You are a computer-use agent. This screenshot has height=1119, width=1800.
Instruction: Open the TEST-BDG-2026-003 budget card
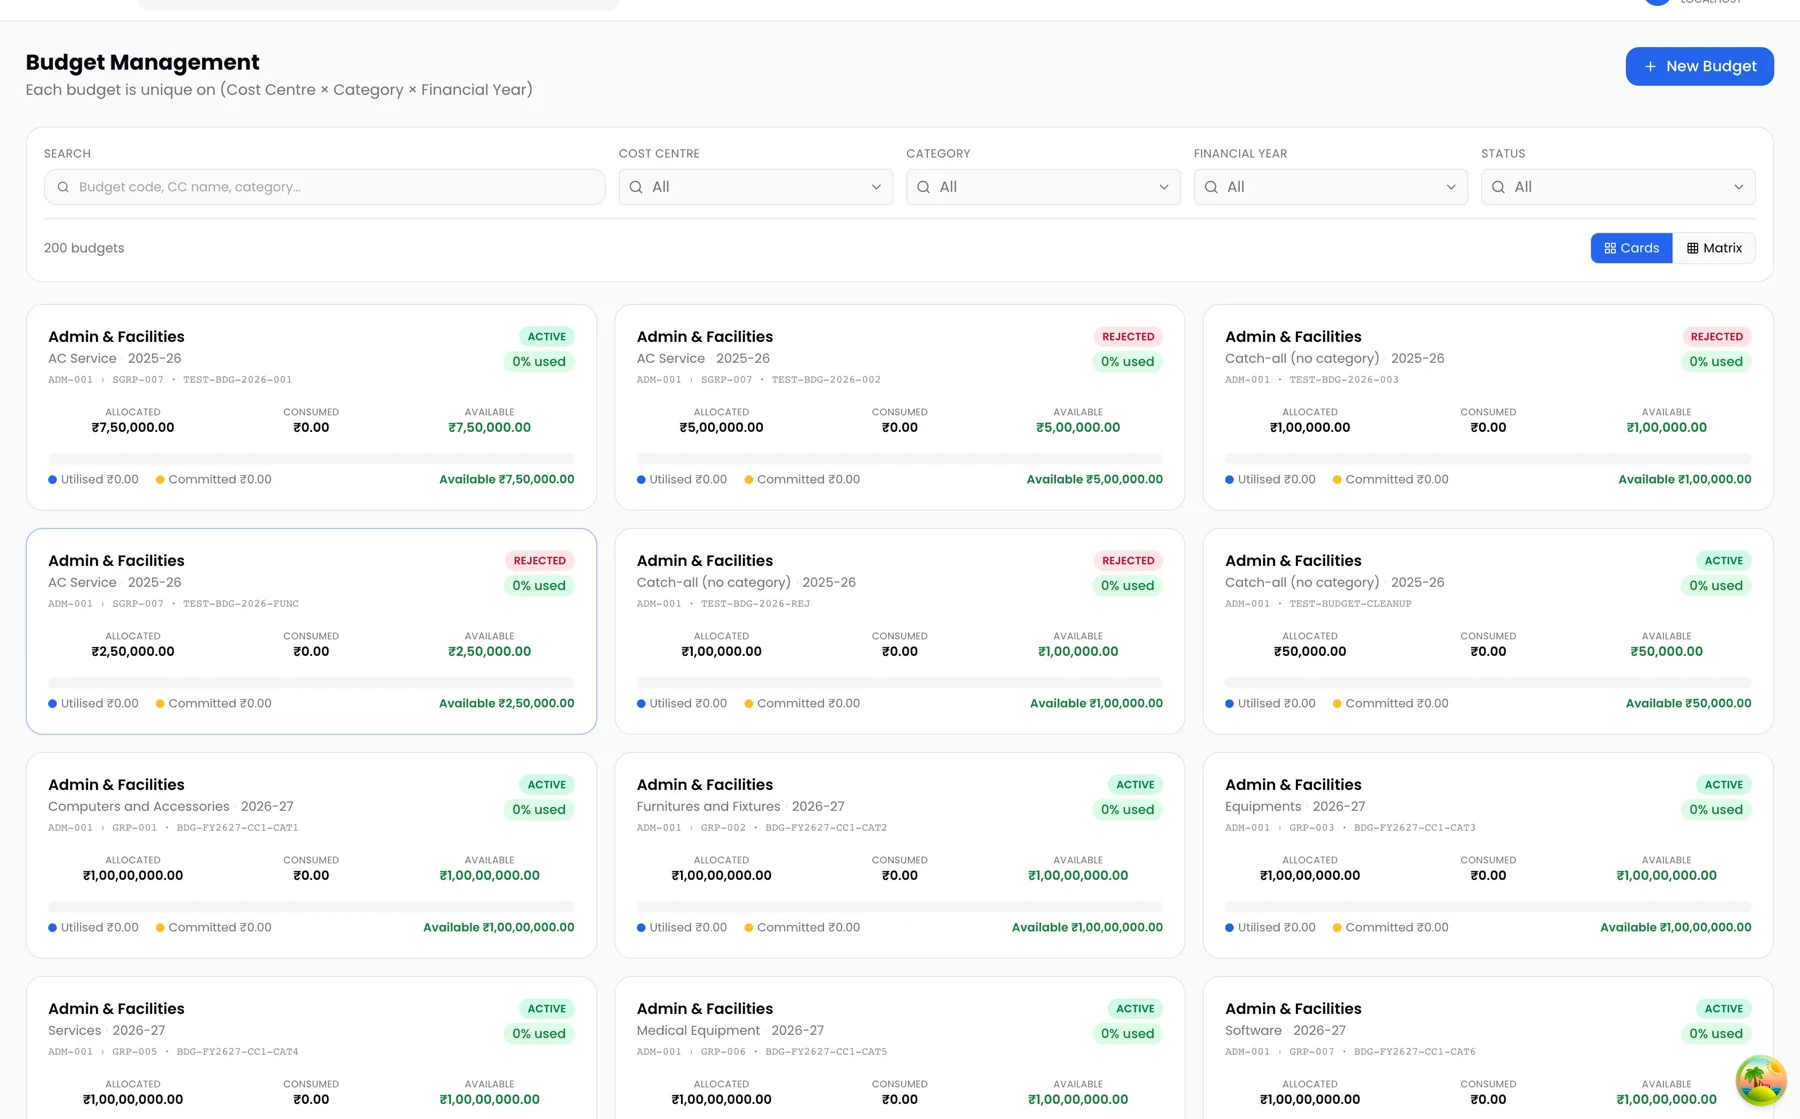1488,407
